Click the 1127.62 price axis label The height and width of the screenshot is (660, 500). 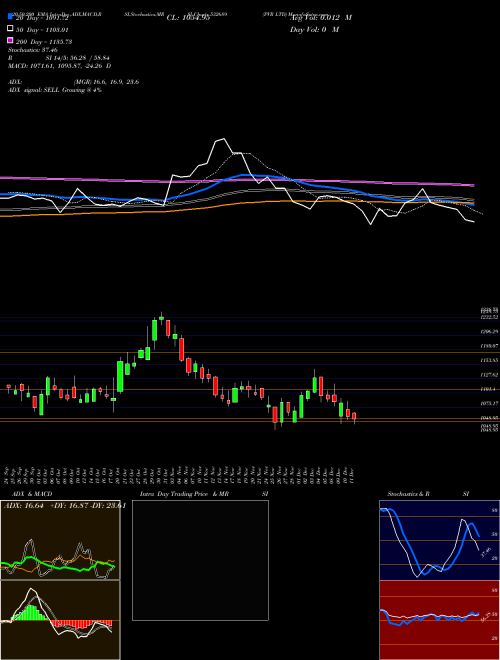489,375
